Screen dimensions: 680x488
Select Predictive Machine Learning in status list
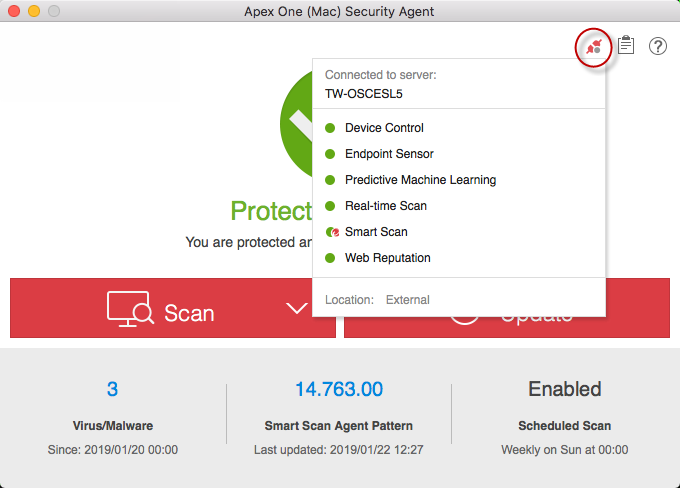coord(420,180)
